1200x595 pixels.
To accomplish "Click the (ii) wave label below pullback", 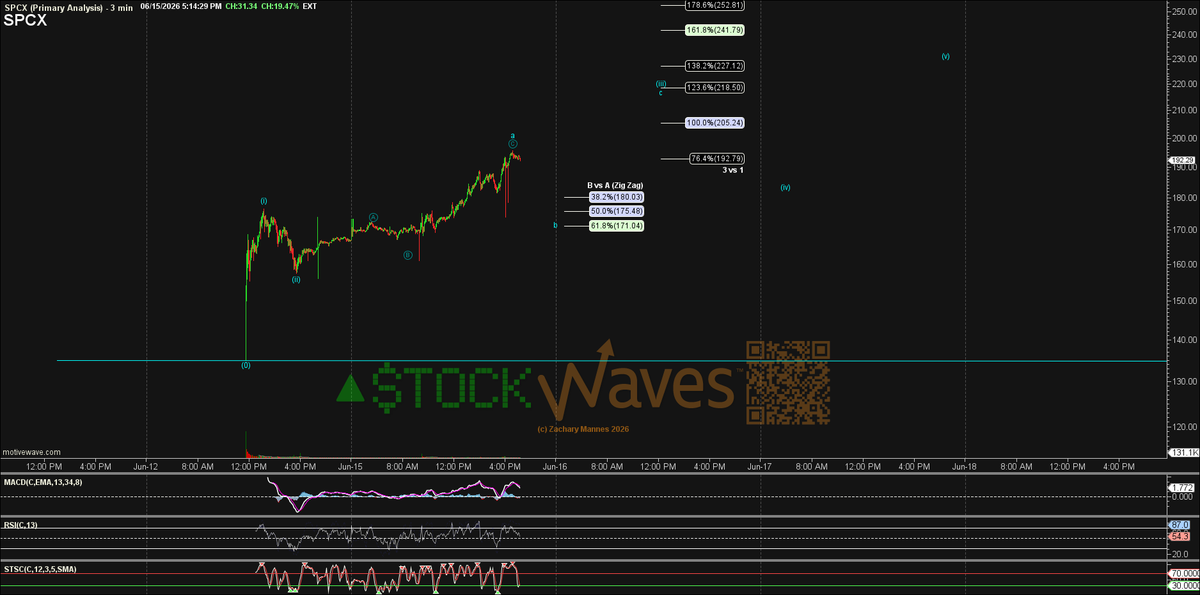I will tap(296, 280).
